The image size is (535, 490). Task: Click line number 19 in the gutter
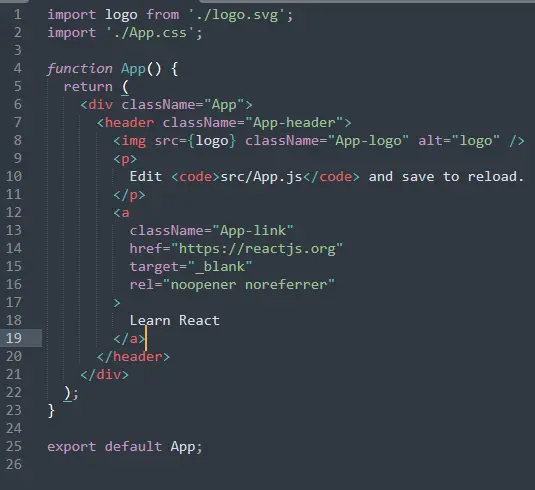pos(14,338)
